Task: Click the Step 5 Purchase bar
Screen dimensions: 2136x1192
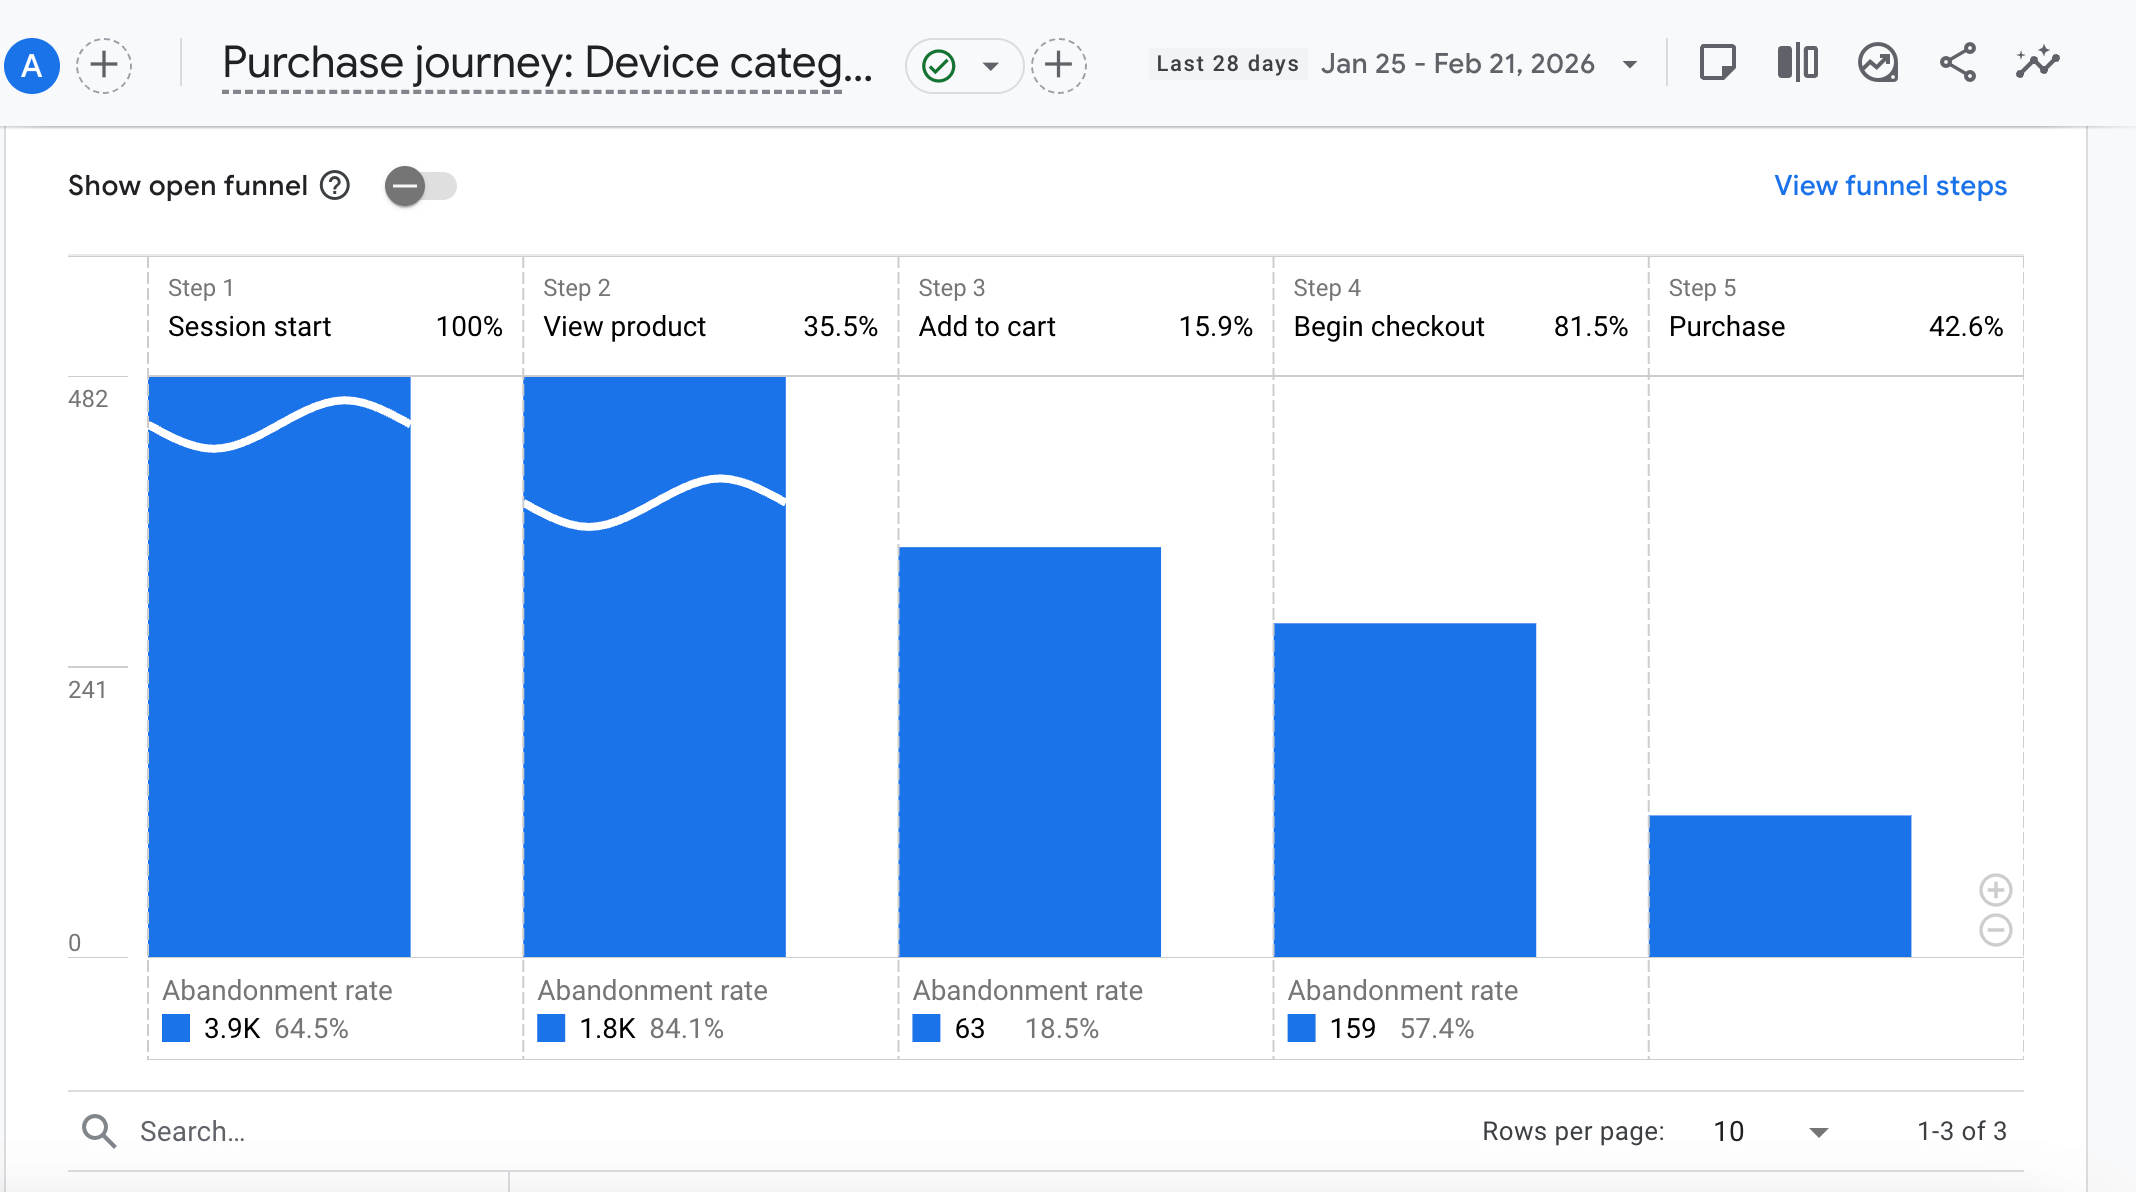Action: click(x=1780, y=886)
